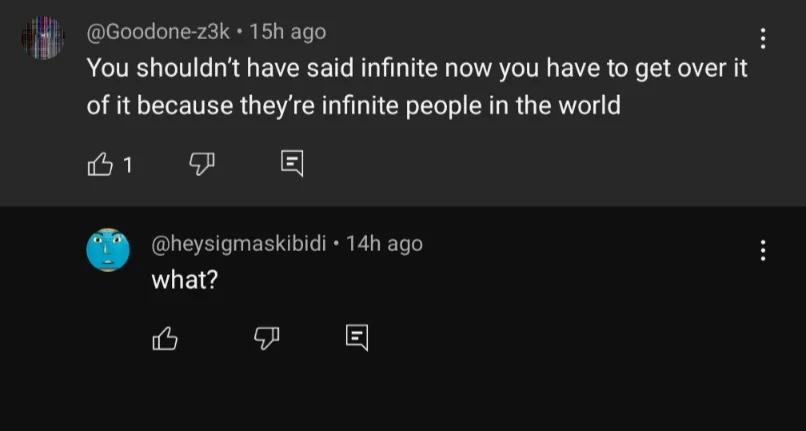Click the "14h ago" timestamp
806x431 pixels.
tap(384, 243)
